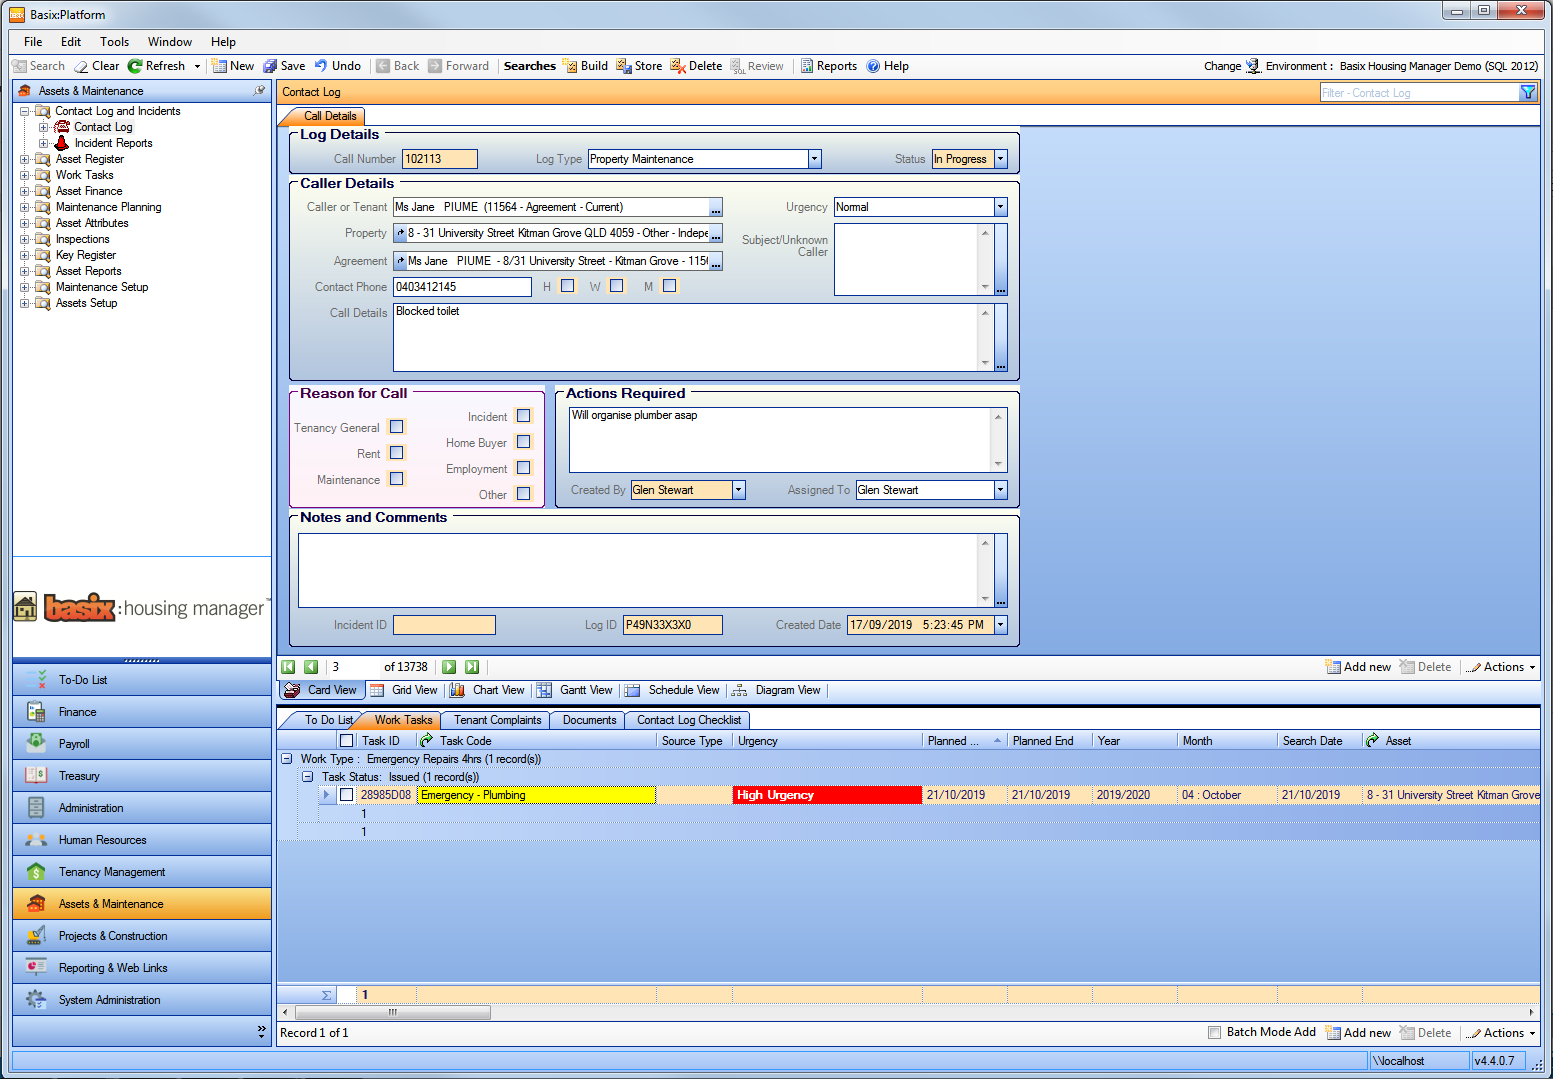Screen dimensions: 1553x1079
Task: Click the Payroll sidebar icon
Action: coord(36,743)
